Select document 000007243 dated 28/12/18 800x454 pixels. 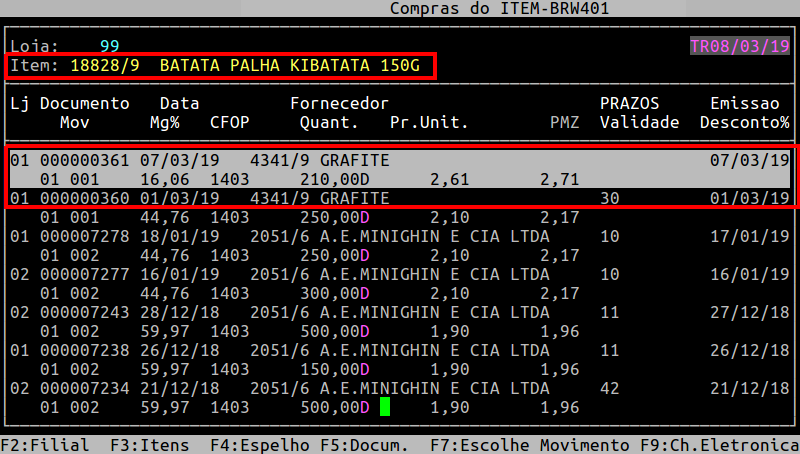click(x=84, y=312)
